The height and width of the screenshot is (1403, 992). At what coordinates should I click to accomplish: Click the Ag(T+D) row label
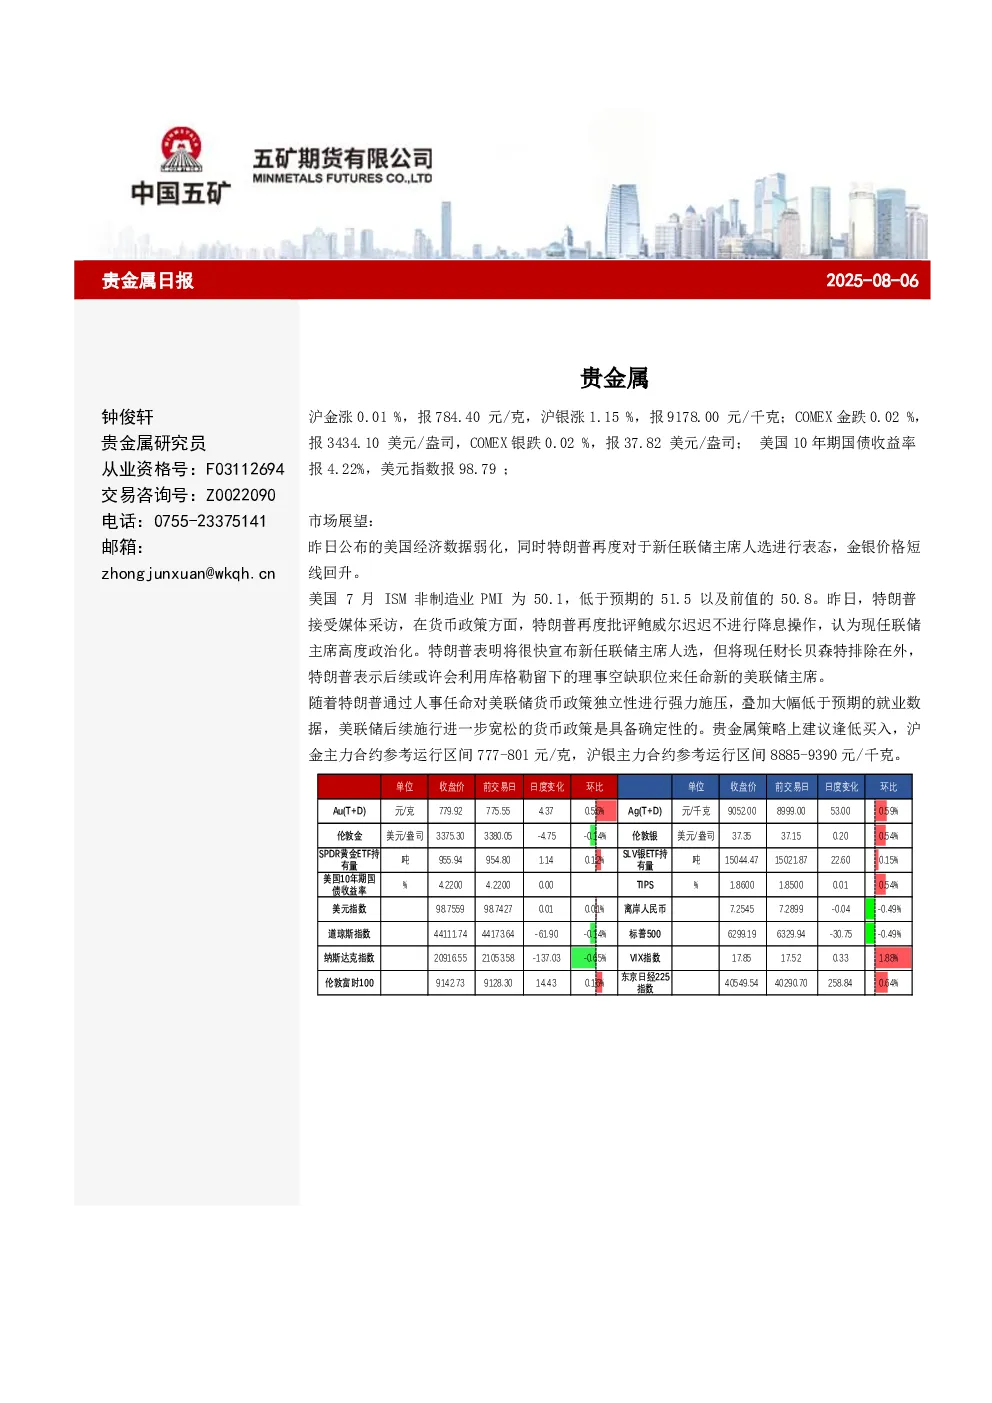(645, 811)
